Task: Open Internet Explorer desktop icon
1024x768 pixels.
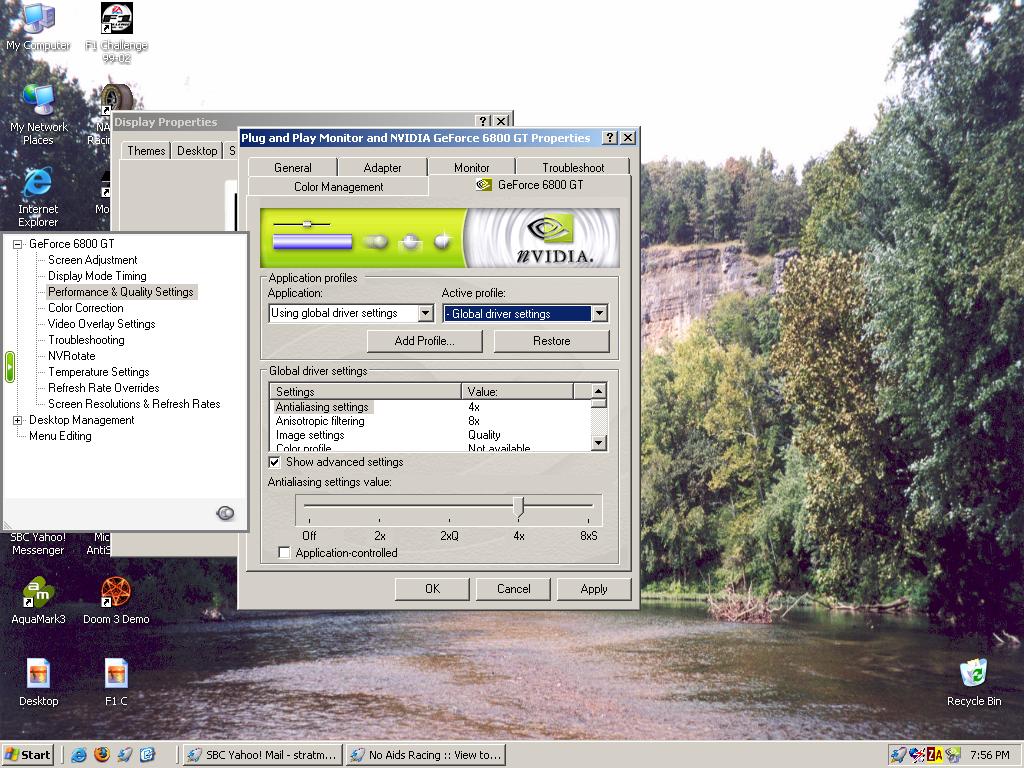Action: 38,185
